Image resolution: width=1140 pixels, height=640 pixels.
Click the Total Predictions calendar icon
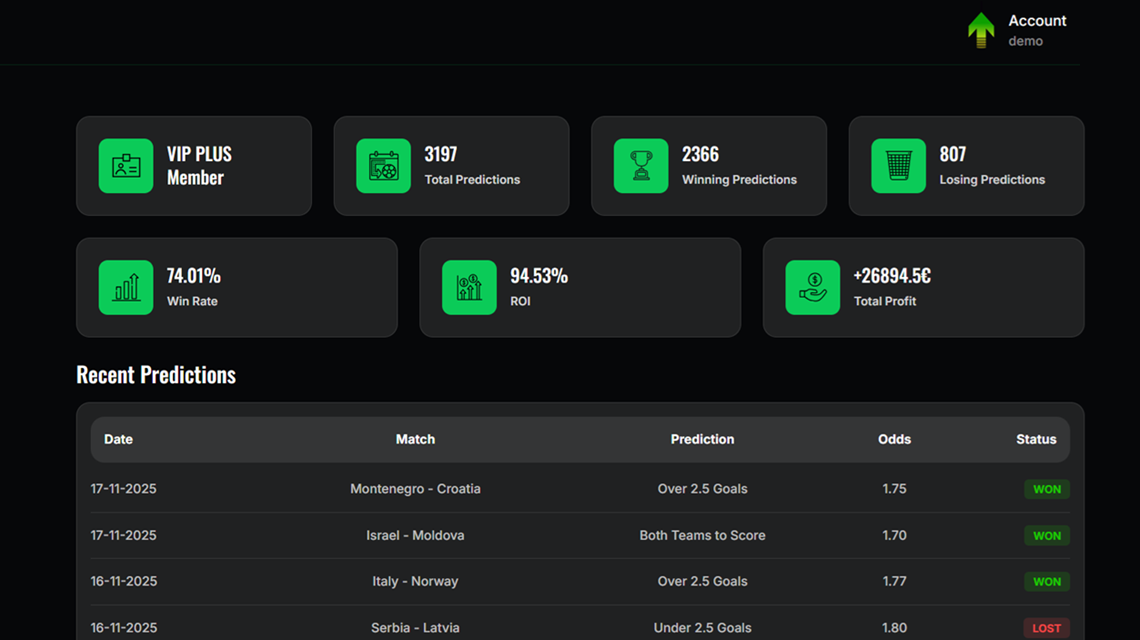tap(383, 166)
